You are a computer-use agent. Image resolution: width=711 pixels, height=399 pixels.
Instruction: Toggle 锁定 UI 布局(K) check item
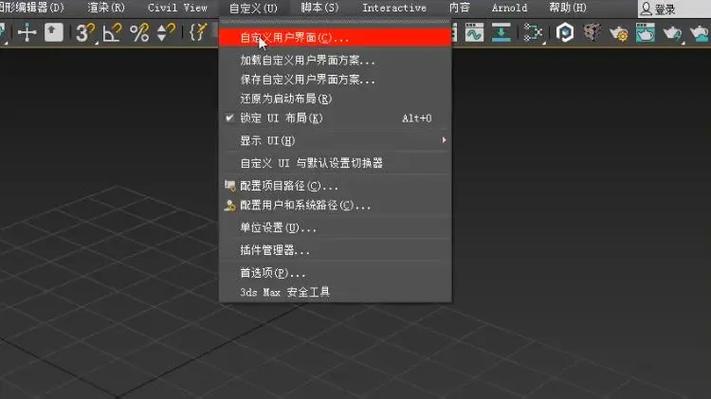pos(335,118)
